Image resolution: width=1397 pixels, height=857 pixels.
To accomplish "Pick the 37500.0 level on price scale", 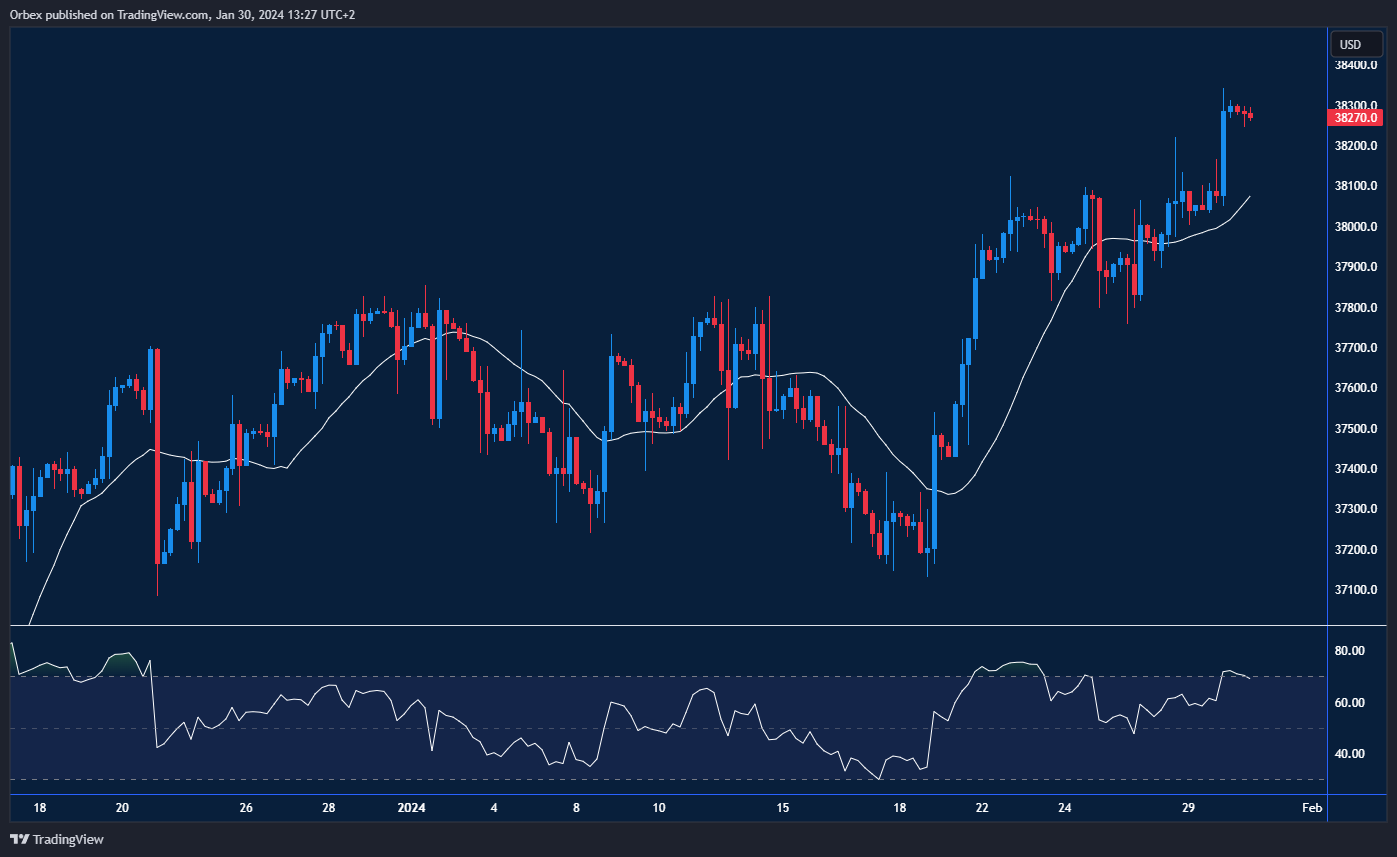I will [1356, 429].
